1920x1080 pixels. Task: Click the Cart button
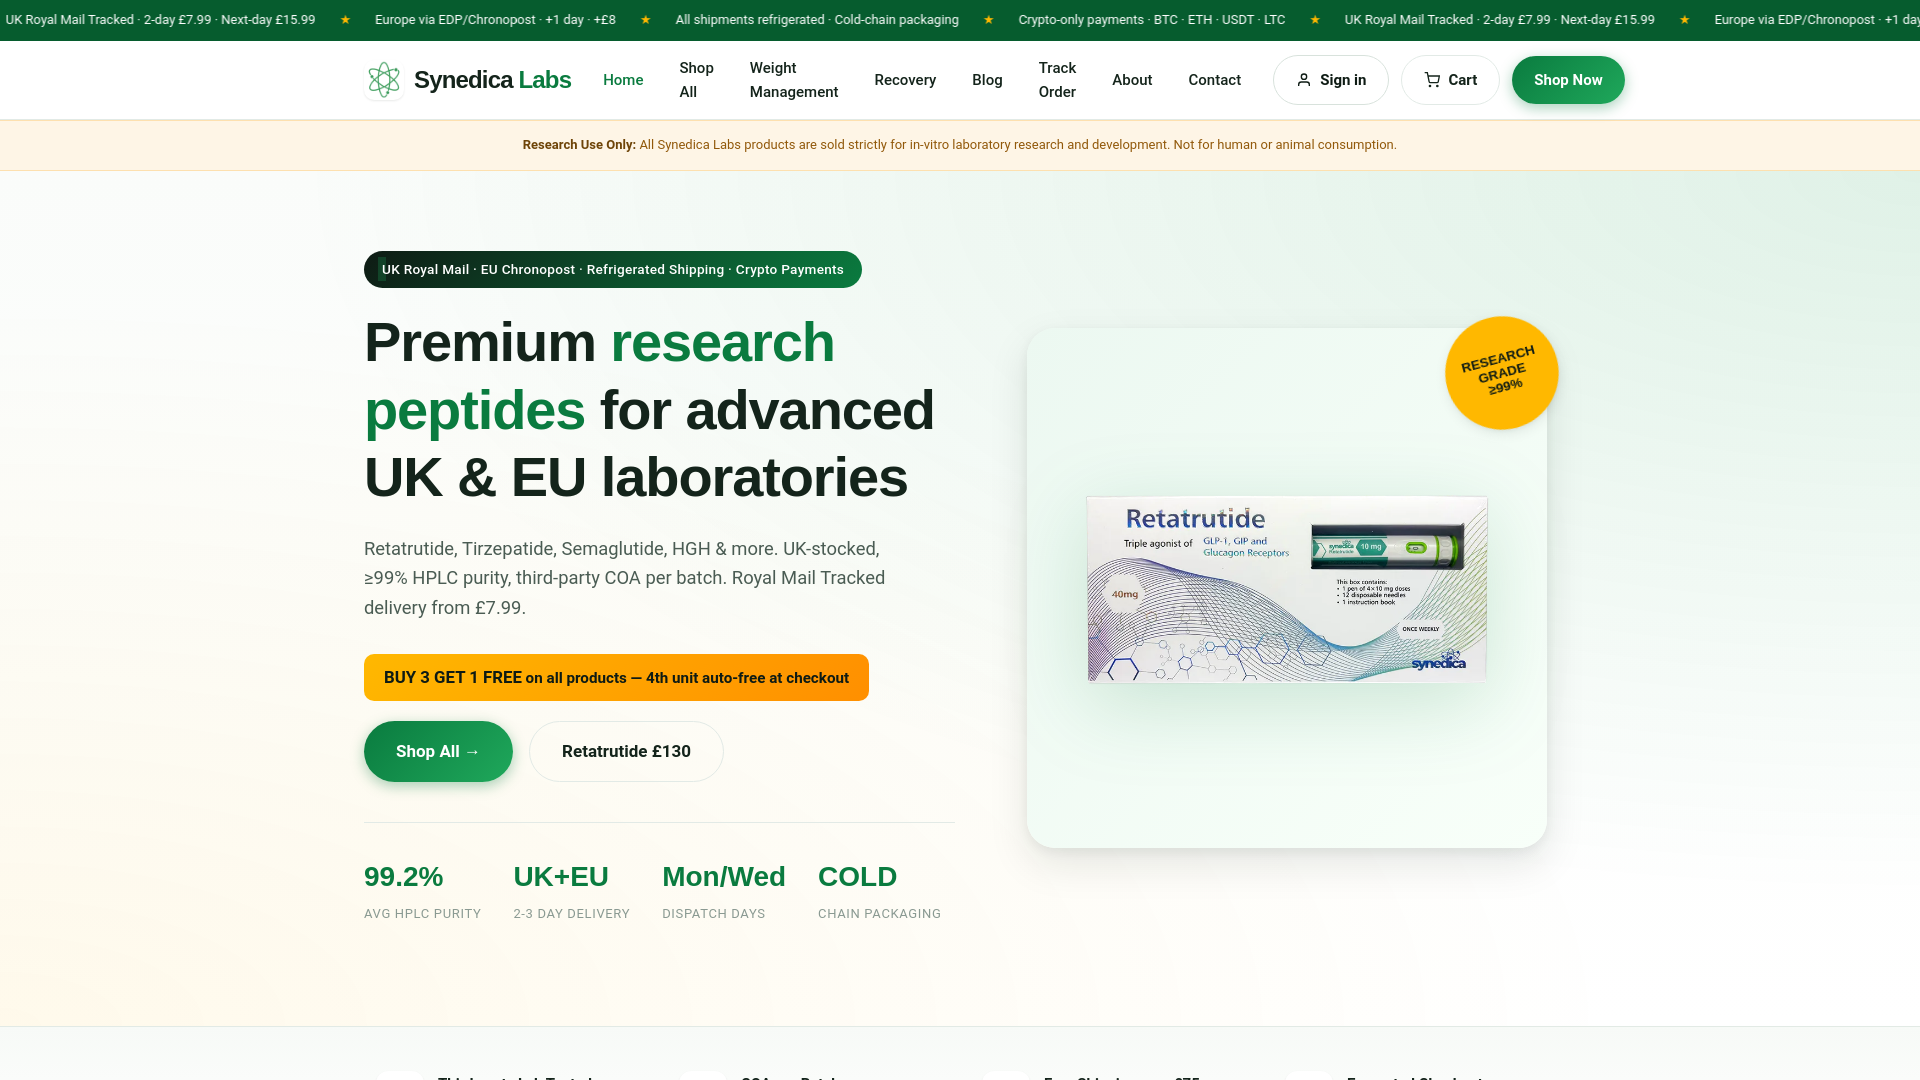tap(1450, 80)
